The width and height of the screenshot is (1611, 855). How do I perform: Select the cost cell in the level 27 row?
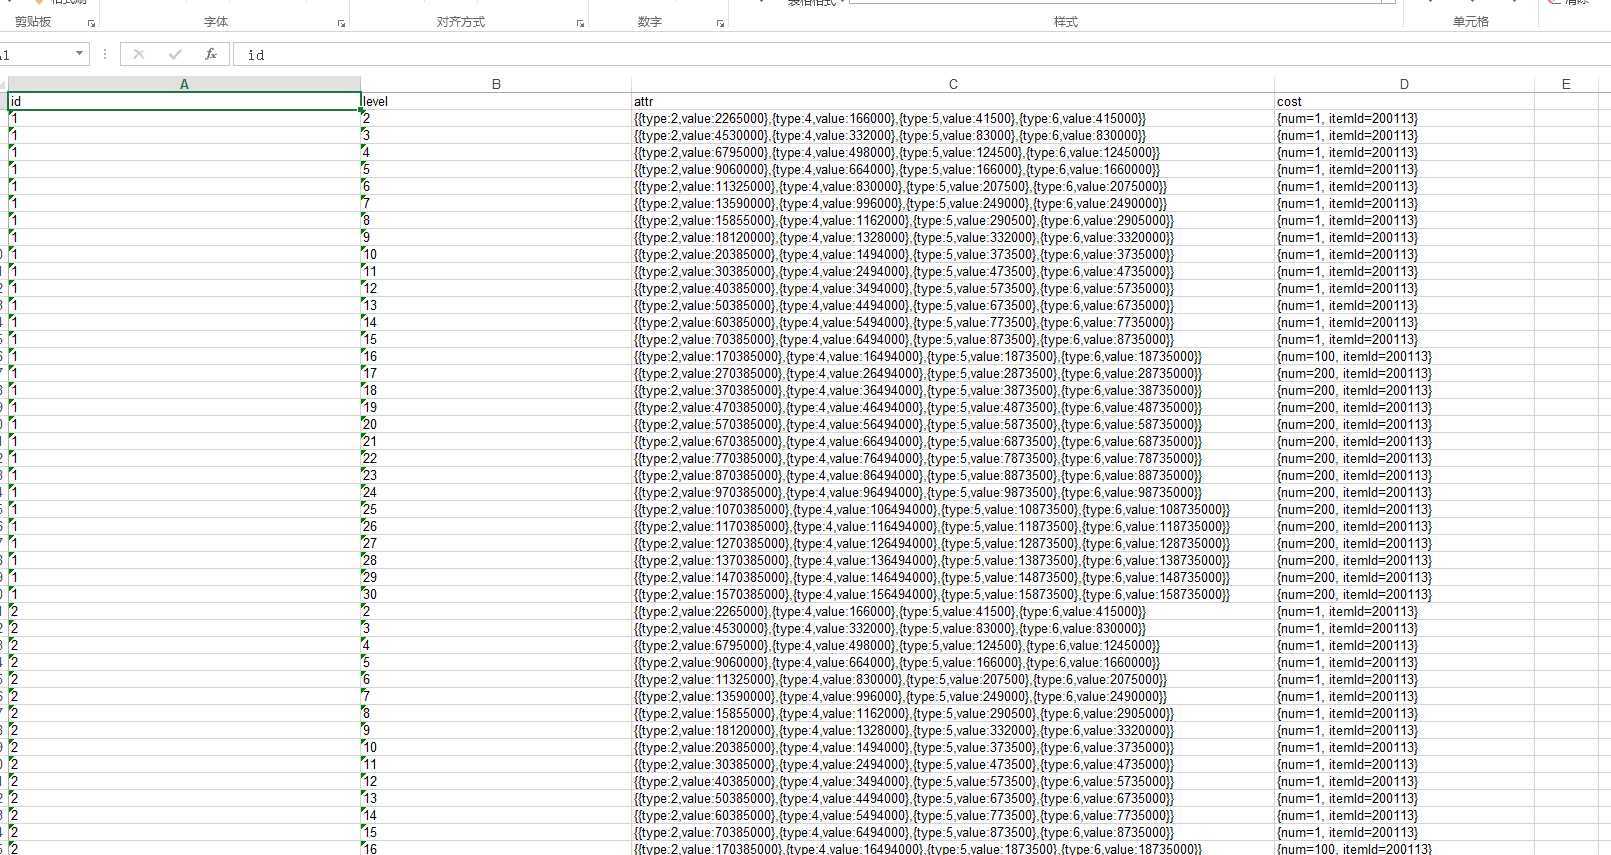coord(1404,543)
